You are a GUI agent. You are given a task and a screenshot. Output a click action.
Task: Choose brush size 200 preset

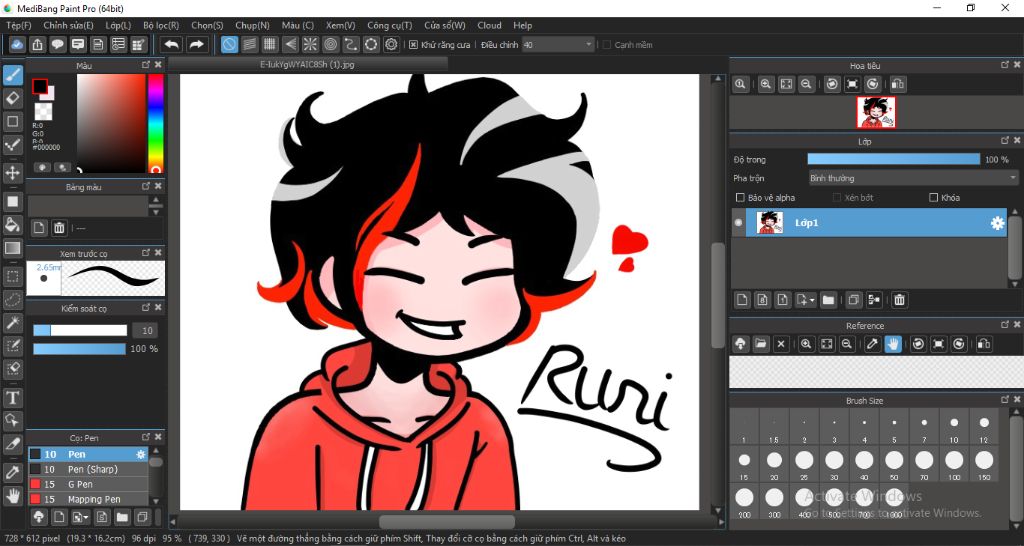pos(744,502)
